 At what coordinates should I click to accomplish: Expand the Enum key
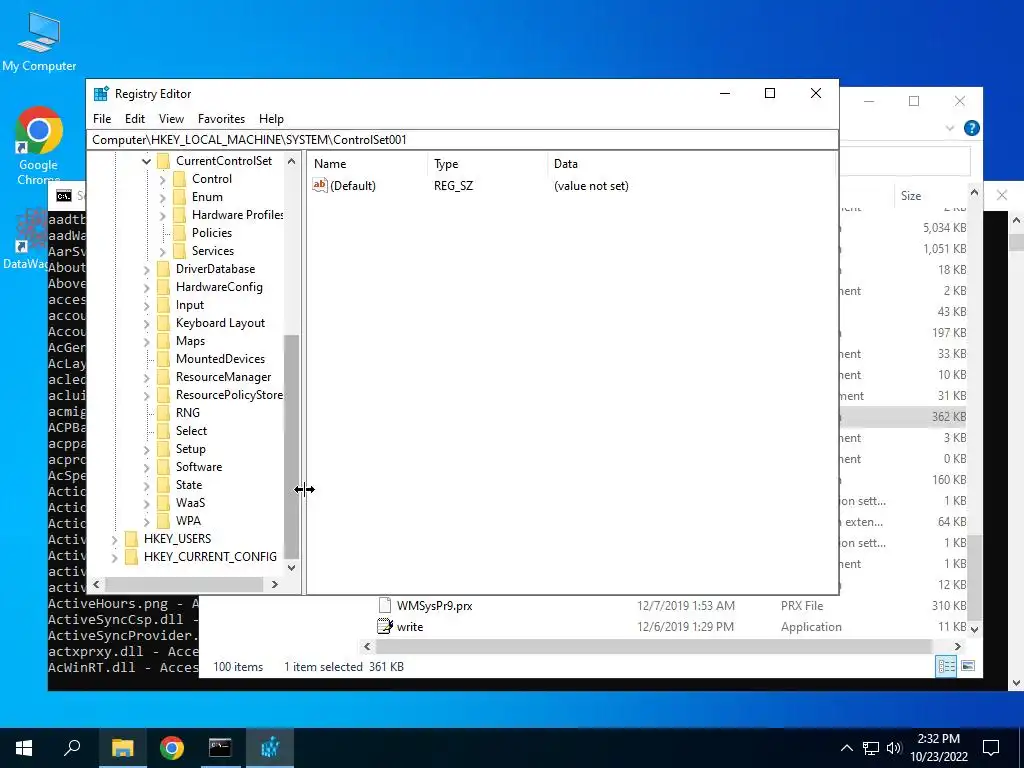pyautogui.click(x=163, y=197)
